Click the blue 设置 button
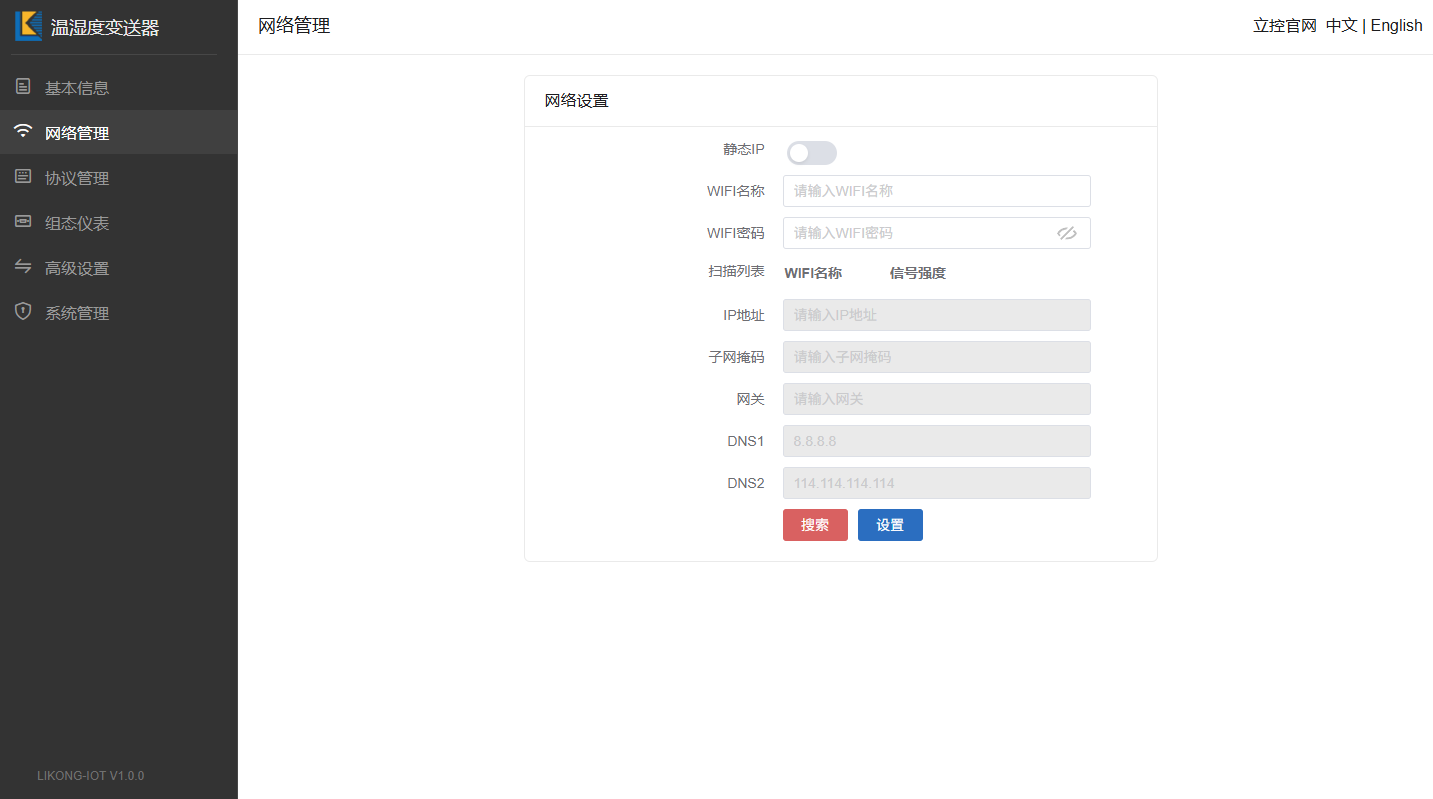Image resolution: width=1433 pixels, height=799 pixels. 890,525
